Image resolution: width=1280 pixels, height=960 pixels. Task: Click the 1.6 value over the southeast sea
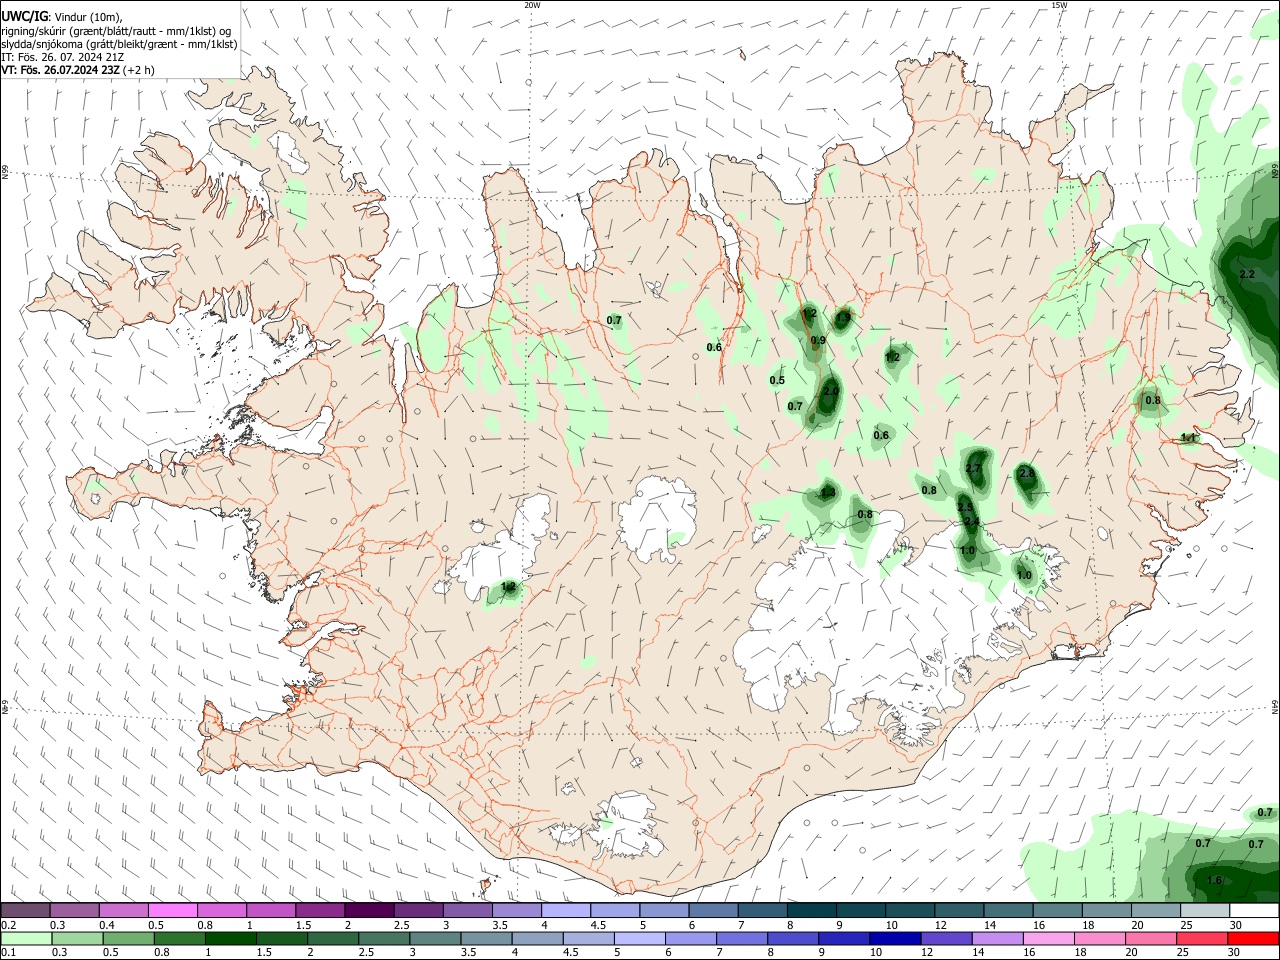click(x=1215, y=880)
